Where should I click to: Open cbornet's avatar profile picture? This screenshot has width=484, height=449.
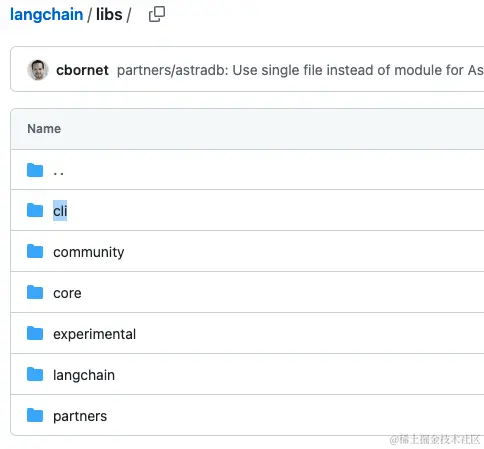click(x=38, y=70)
